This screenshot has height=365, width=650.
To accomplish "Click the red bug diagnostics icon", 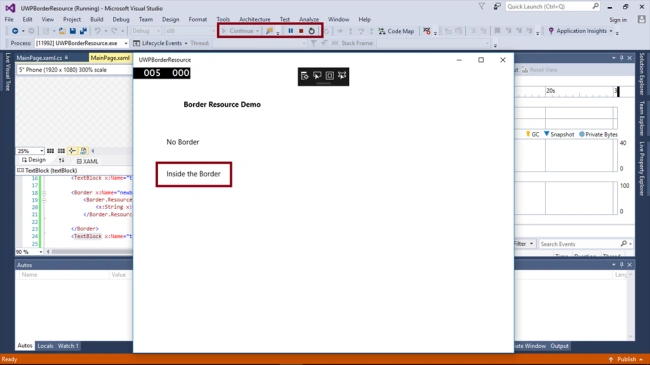I will point(427,31).
